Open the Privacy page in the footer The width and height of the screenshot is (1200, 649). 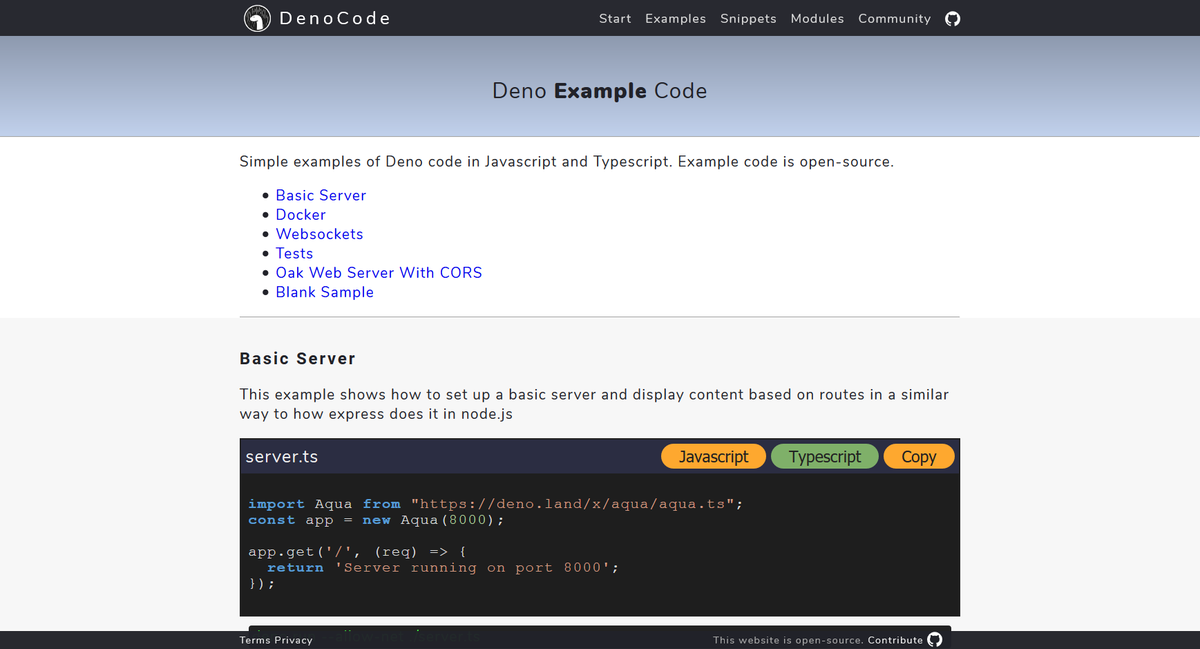pyautogui.click(x=293, y=640)
